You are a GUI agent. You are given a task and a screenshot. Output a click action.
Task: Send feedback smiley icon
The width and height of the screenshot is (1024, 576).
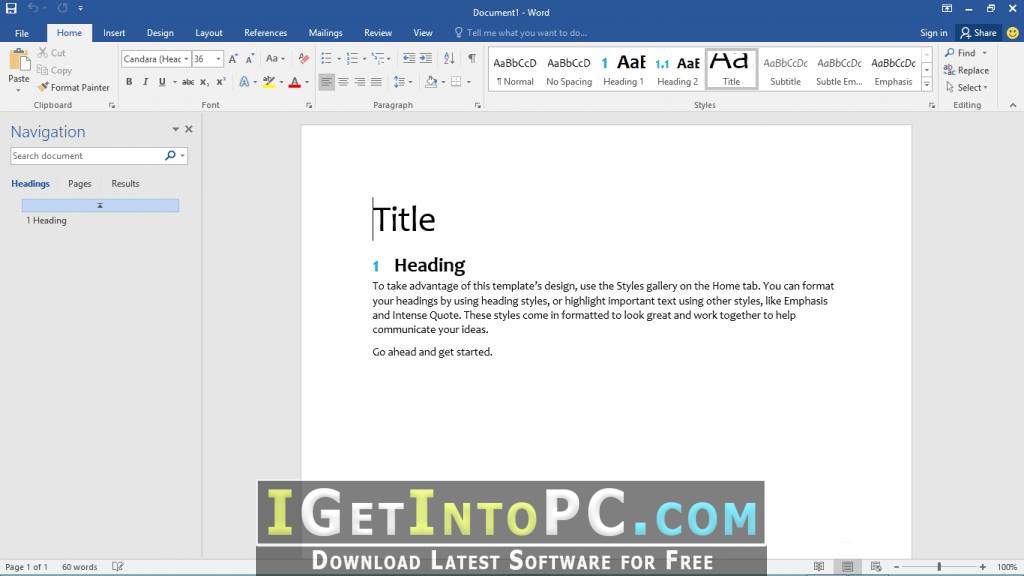pyautogui.click(x=1012, y=33)
